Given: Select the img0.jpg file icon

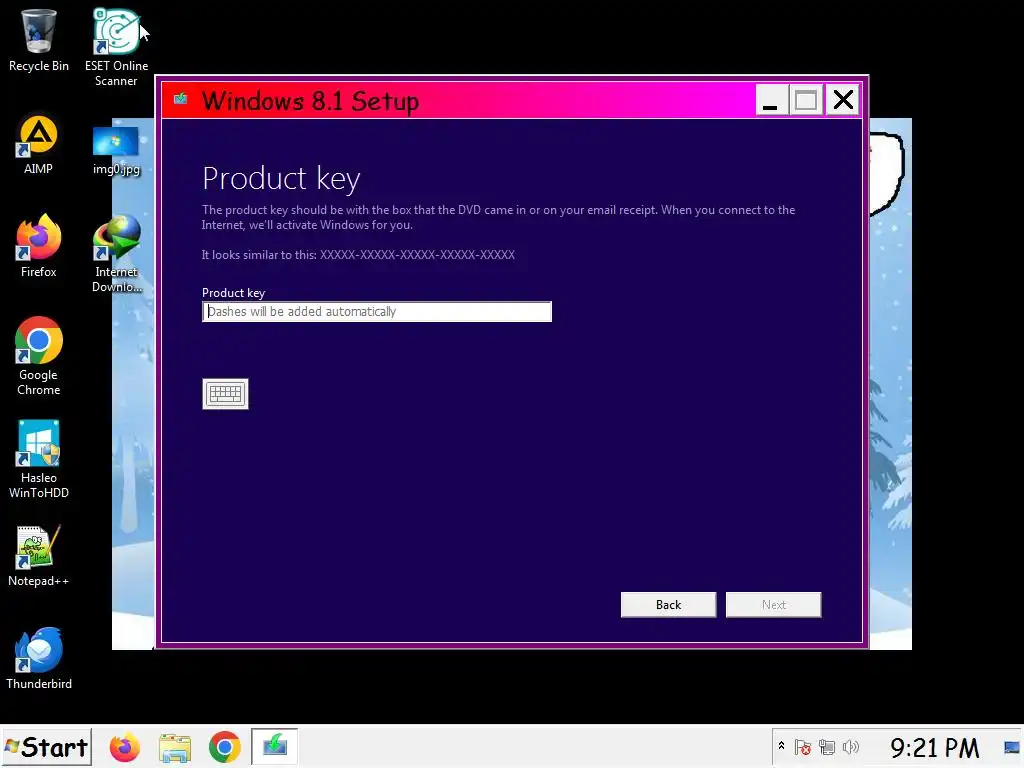Looking at the screenshot, I should [116, 150].
